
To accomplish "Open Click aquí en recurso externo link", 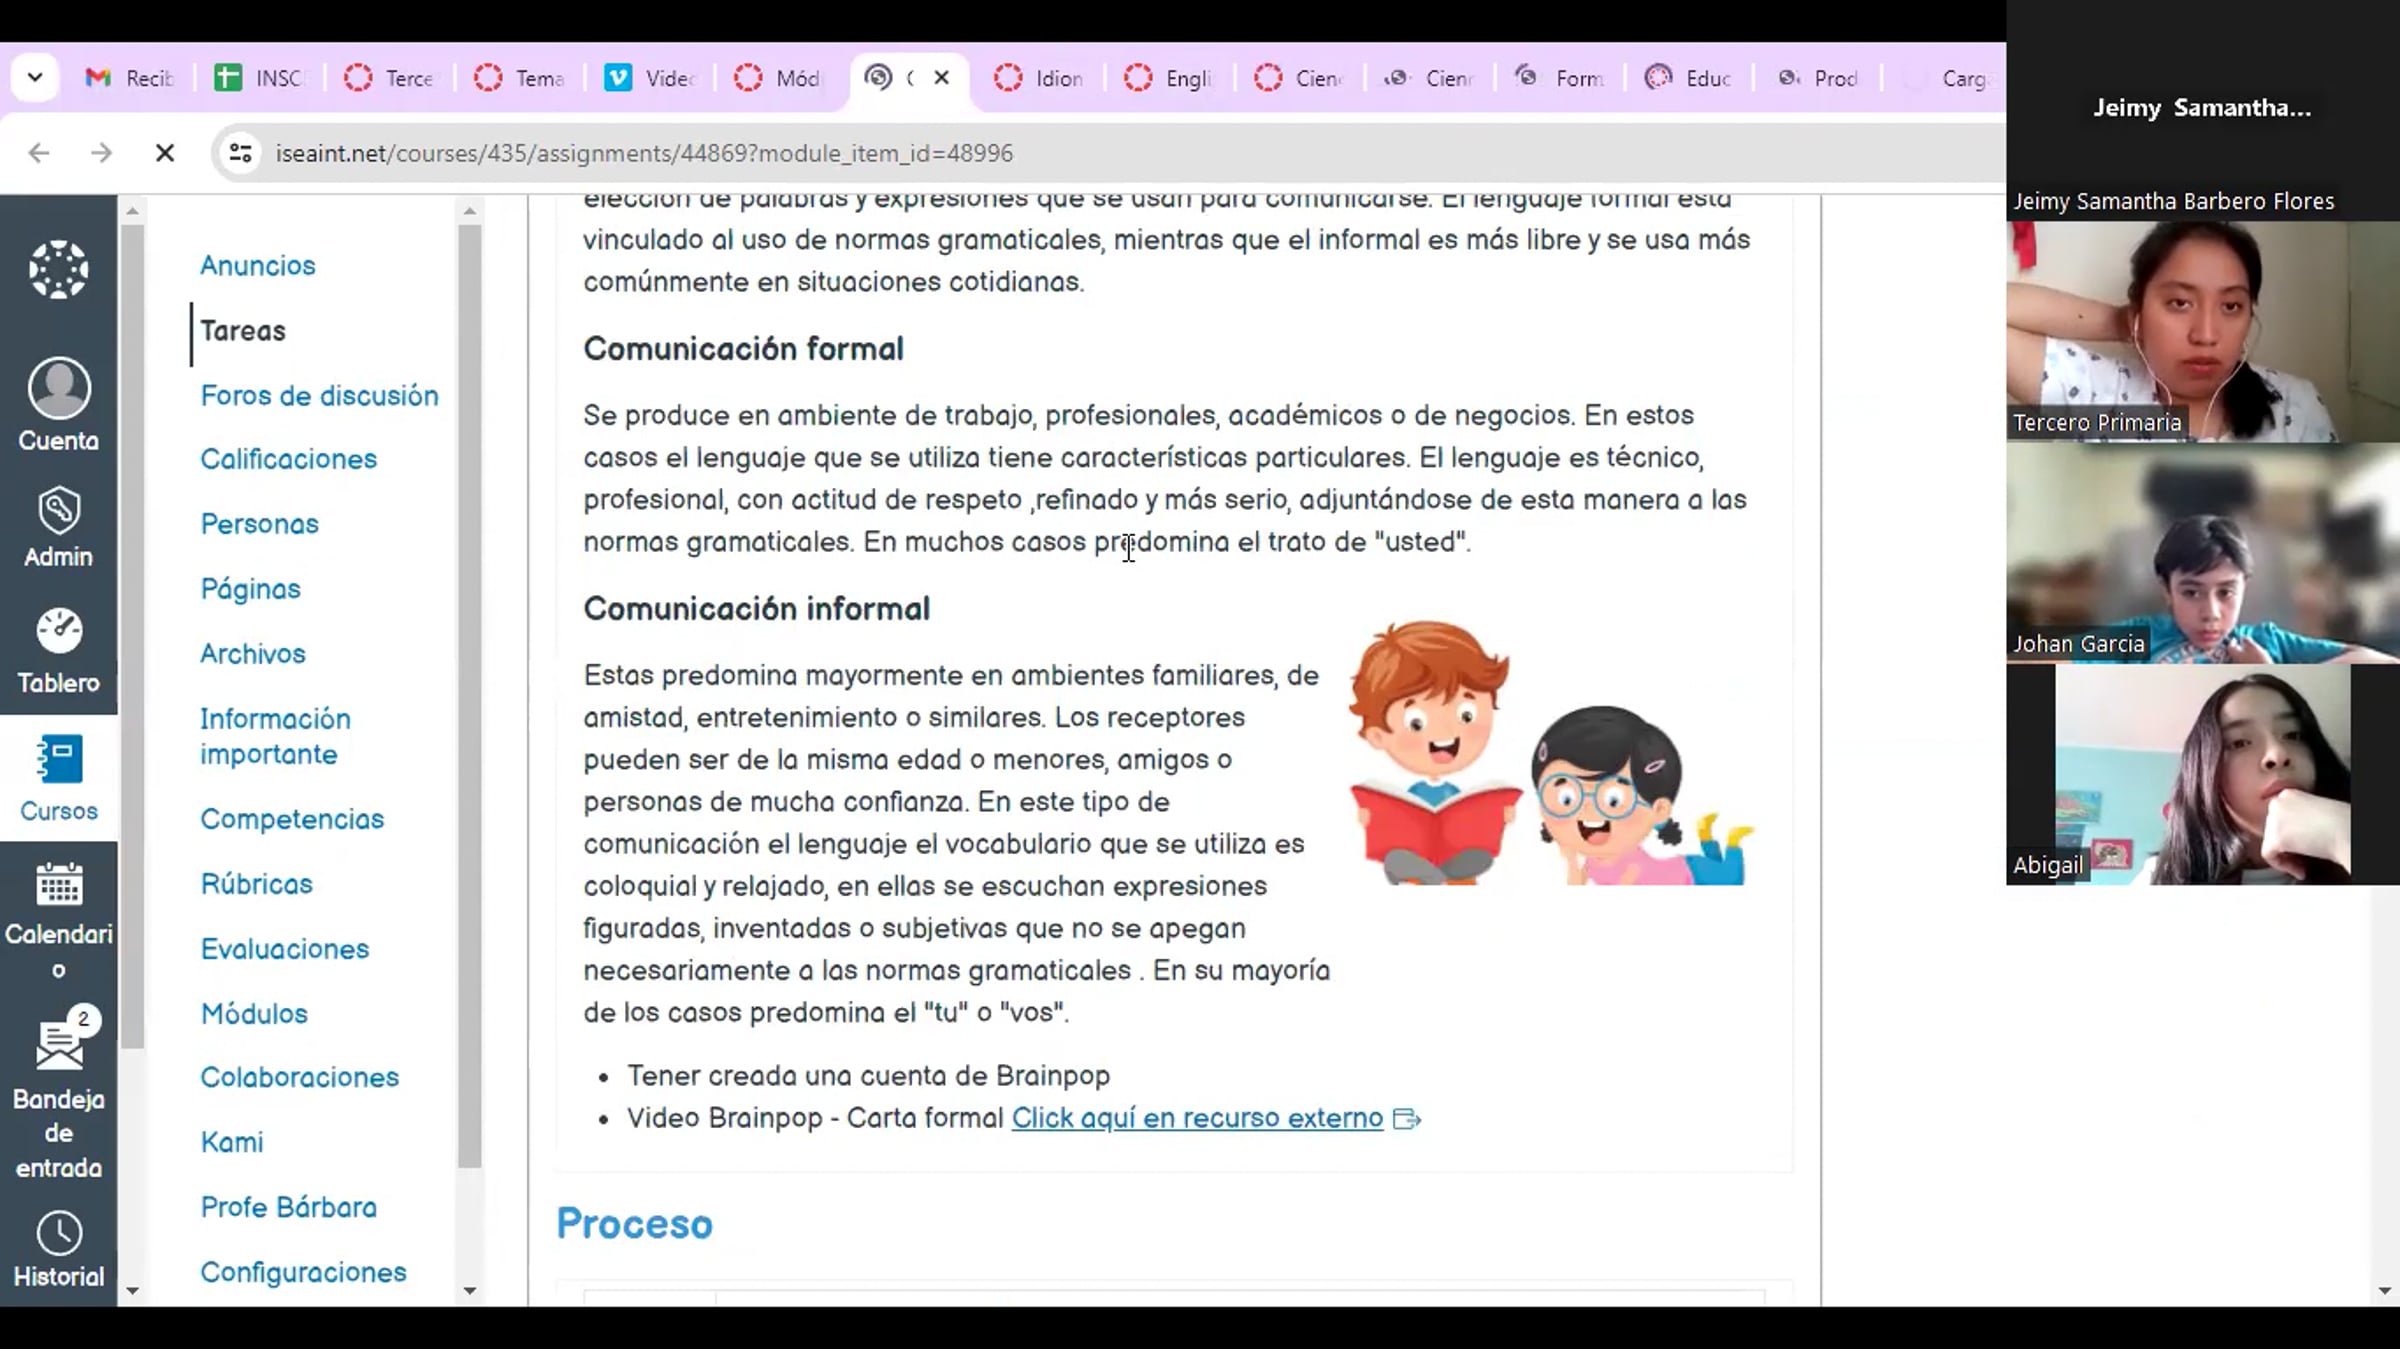I will [x=1197, y=1118].
